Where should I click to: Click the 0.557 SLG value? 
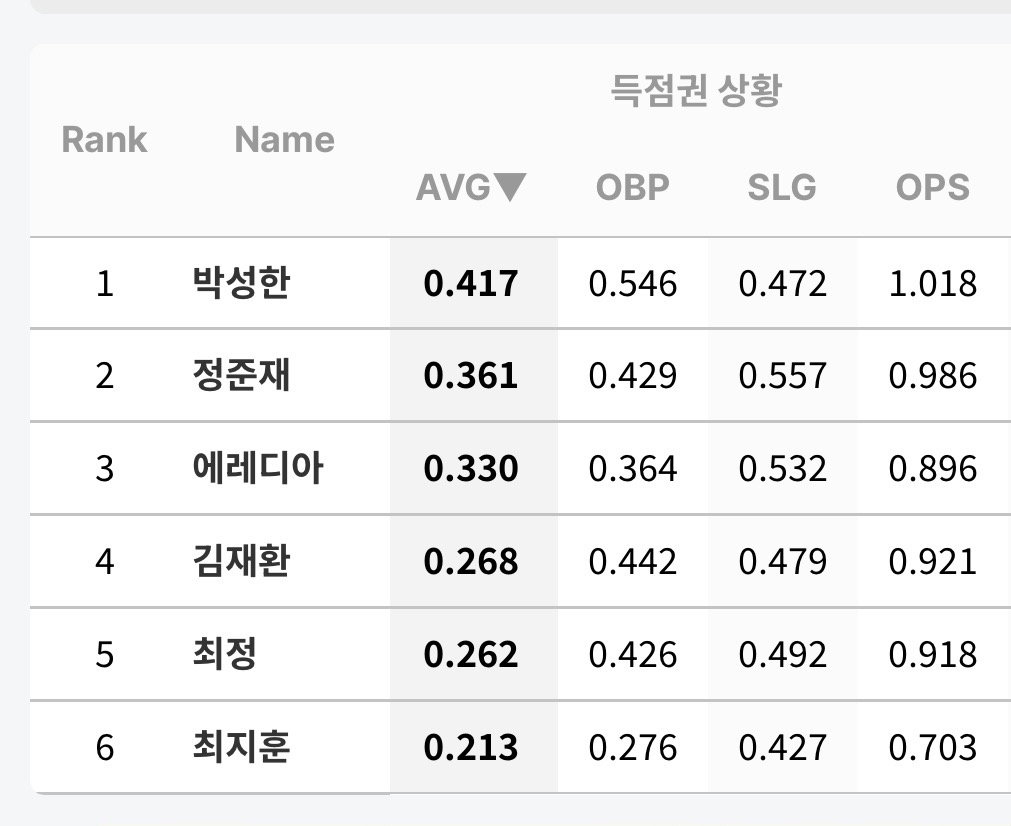pyautogui.click(x=782, y=375)
